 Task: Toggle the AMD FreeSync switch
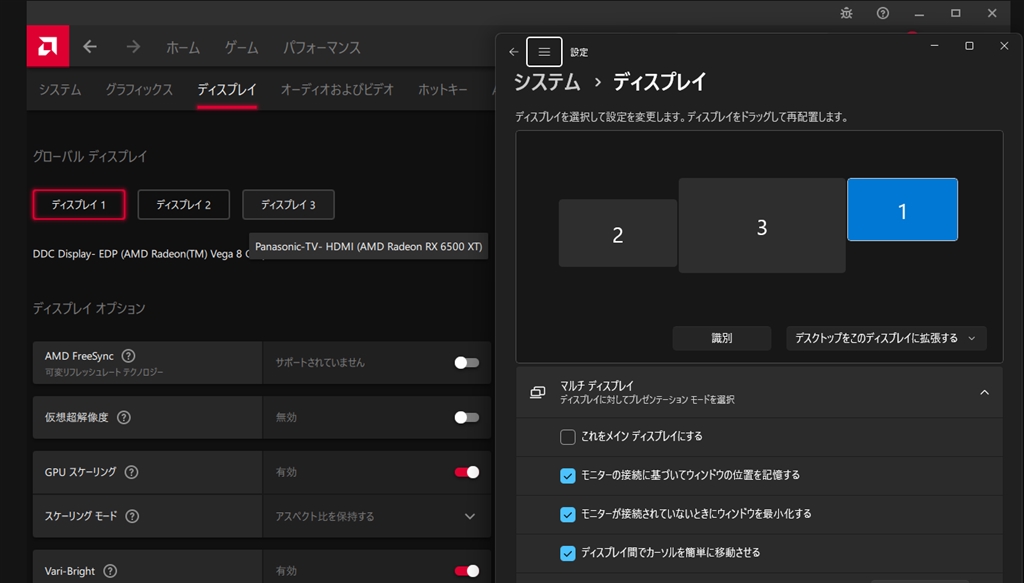pos(466,362)
